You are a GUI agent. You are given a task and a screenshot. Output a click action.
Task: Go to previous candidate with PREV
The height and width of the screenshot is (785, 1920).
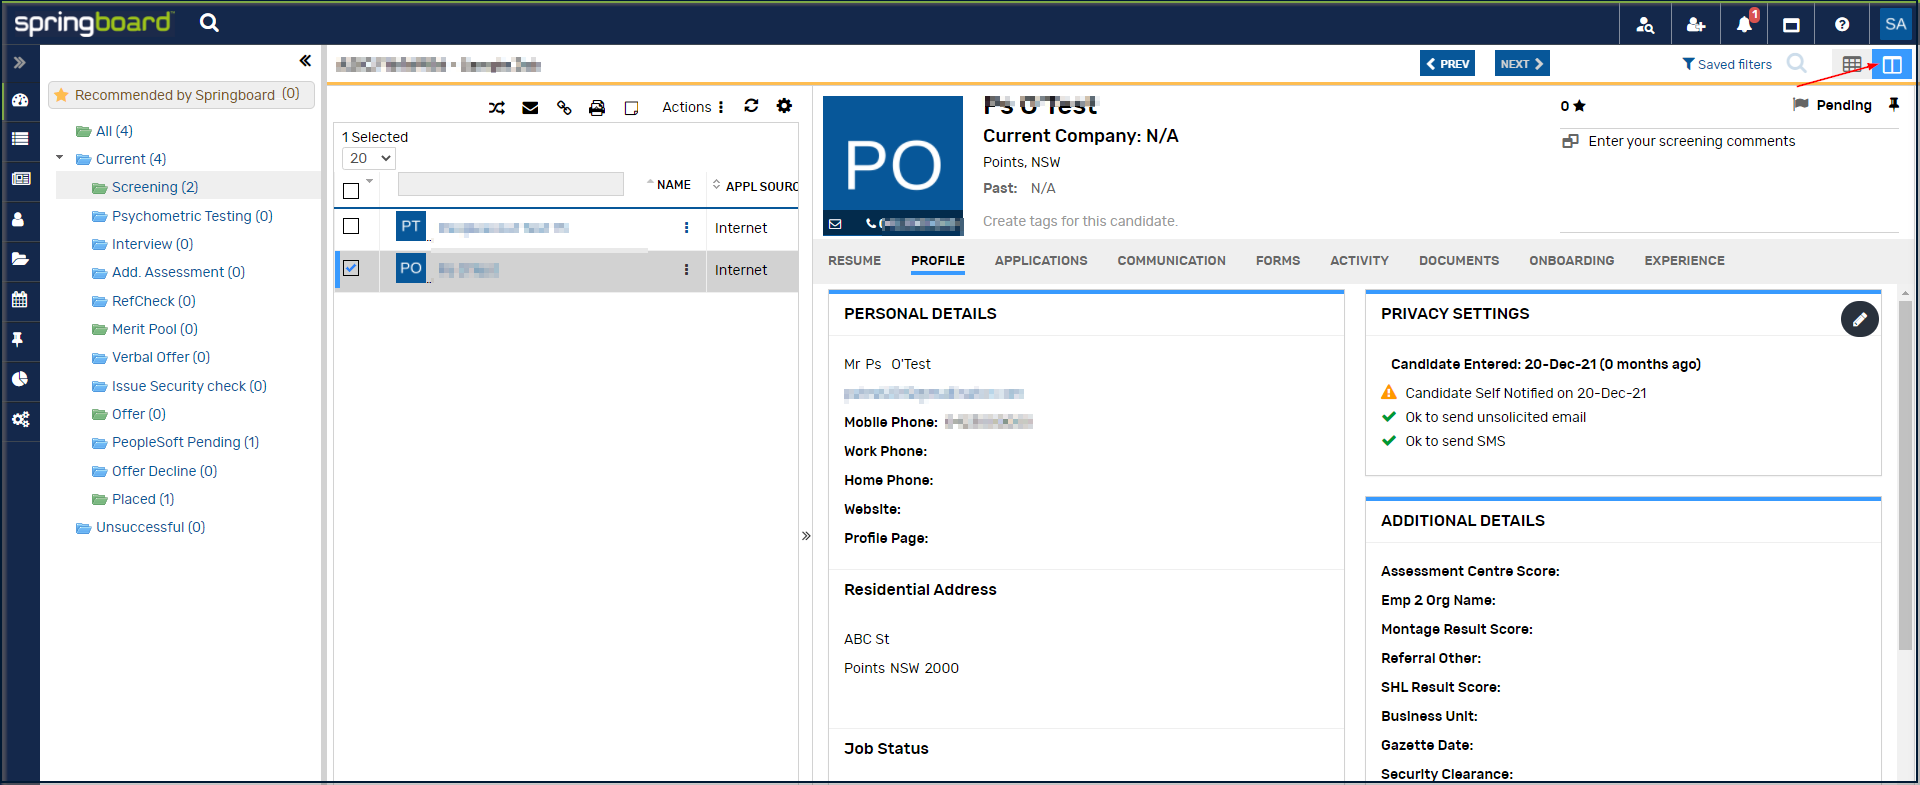tap(1447, 63)
